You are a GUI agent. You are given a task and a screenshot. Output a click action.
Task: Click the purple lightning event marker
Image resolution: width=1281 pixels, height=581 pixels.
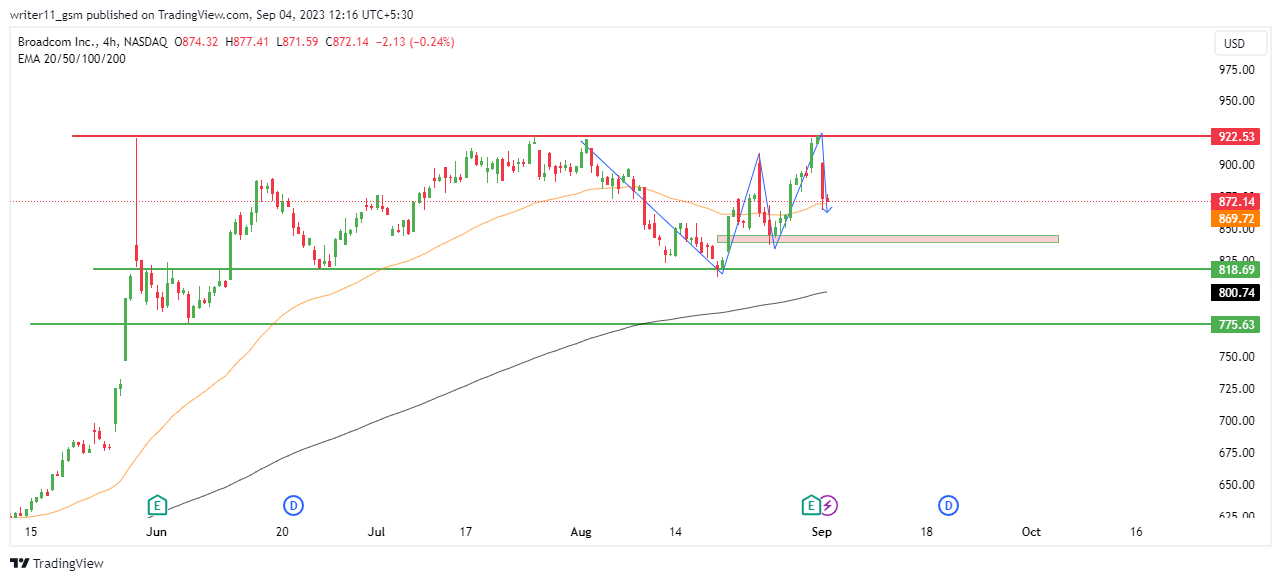point(828,505)
